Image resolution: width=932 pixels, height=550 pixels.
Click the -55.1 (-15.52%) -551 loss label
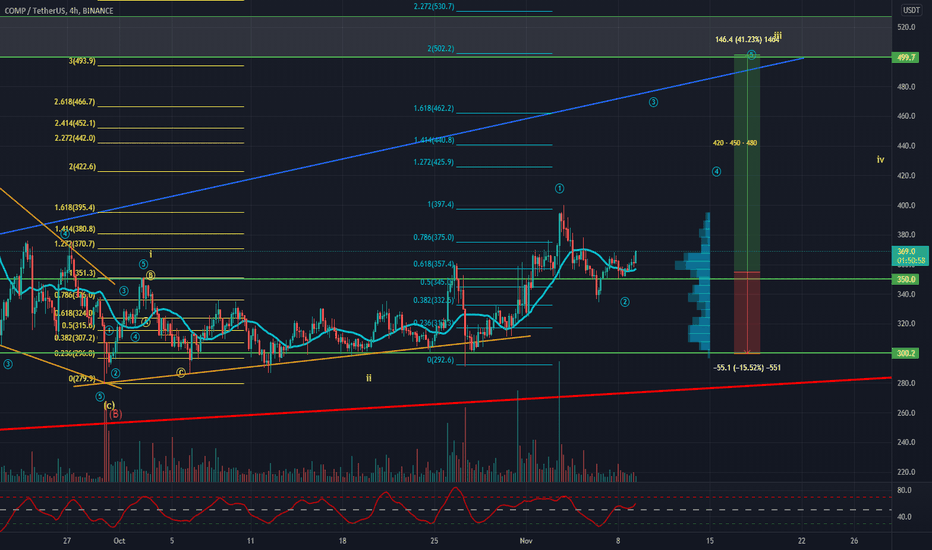tap(747, 368)
